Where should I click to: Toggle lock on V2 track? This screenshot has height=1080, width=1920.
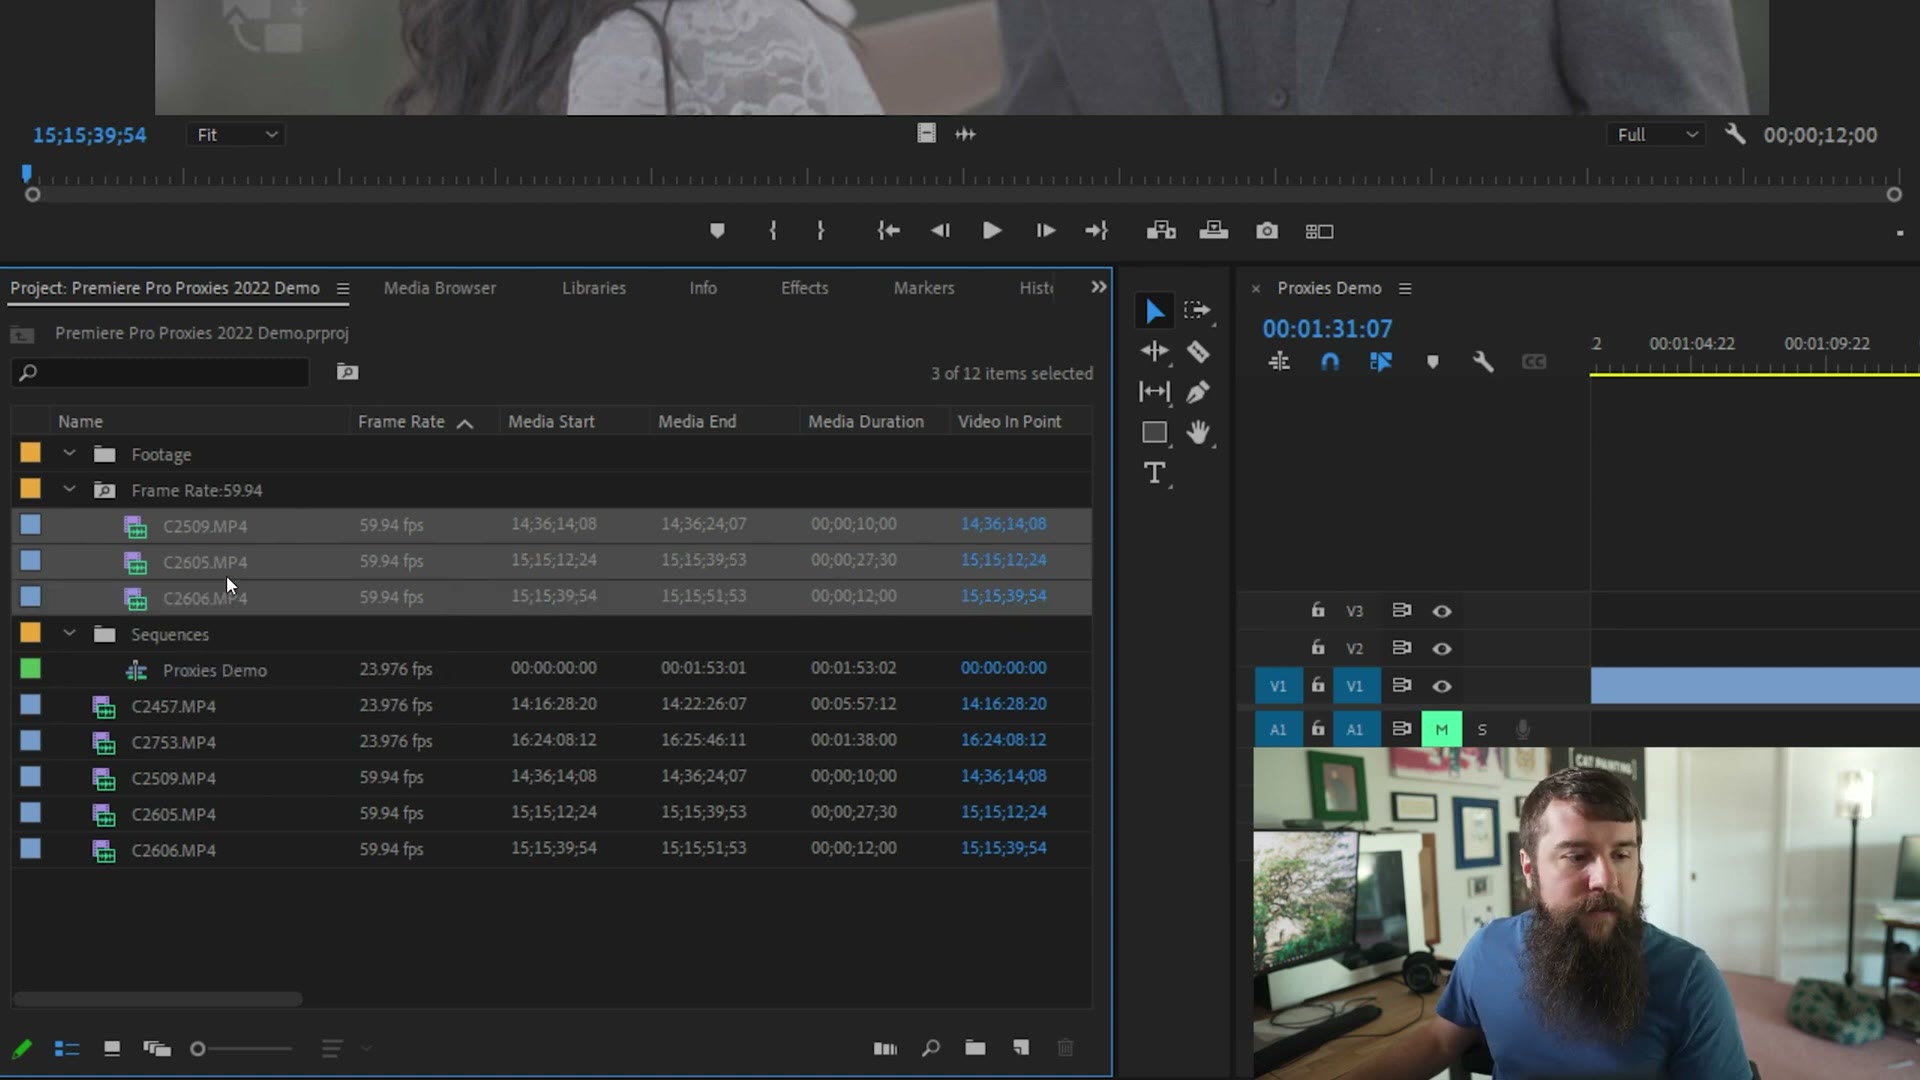pyautogui.click(x=1318, y=647)
